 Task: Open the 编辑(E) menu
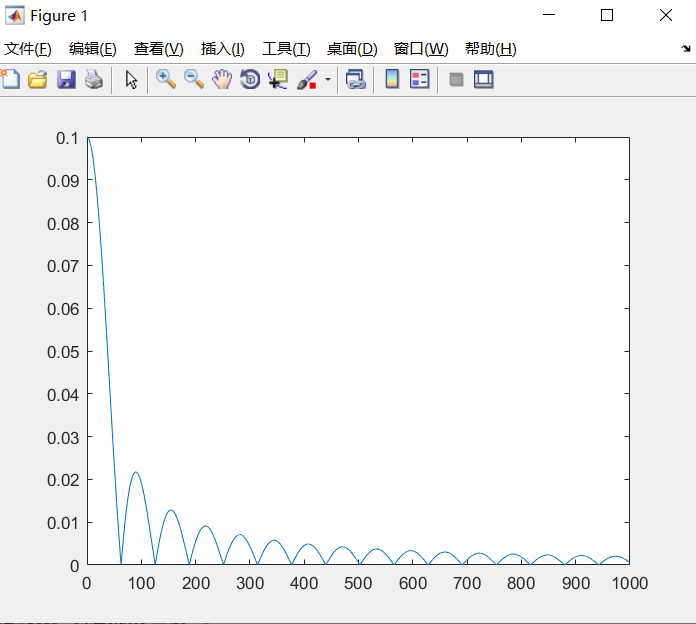93,49
